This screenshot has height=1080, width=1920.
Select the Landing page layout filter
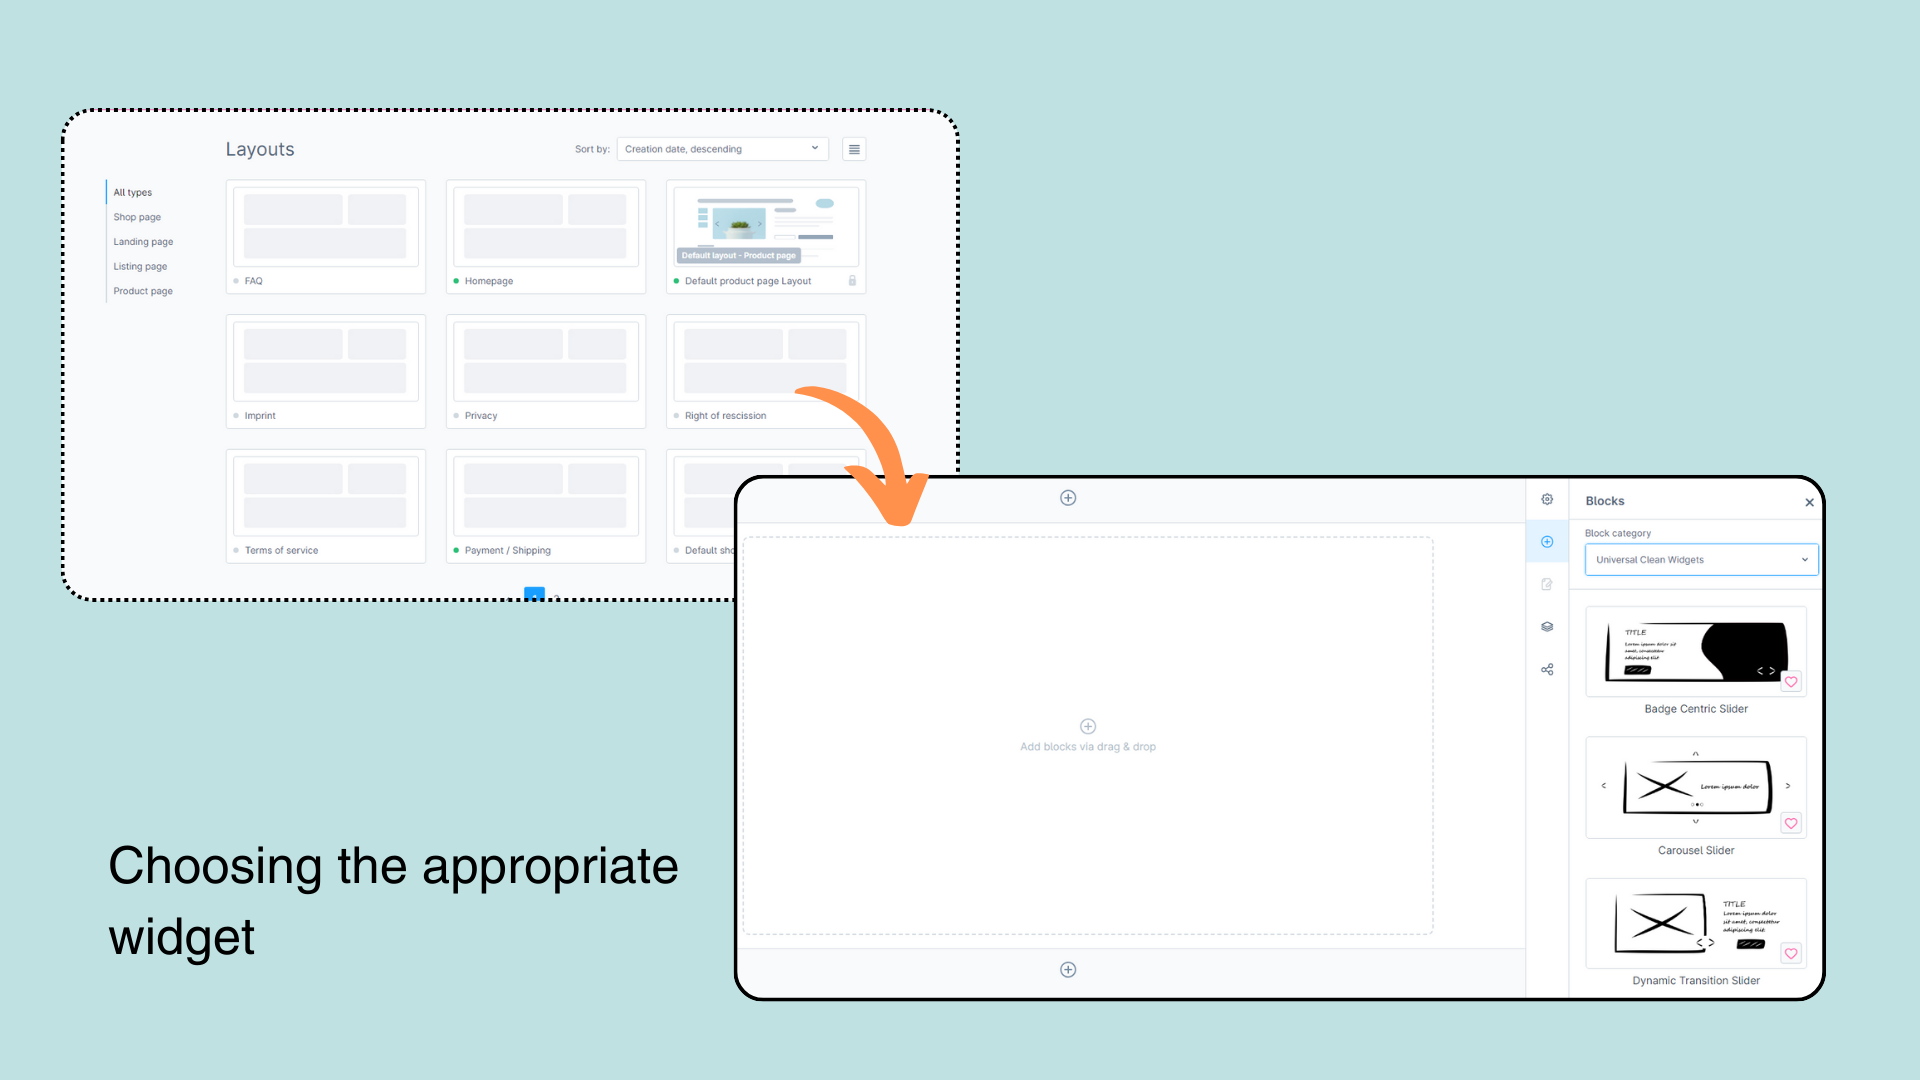pos(142,241)
